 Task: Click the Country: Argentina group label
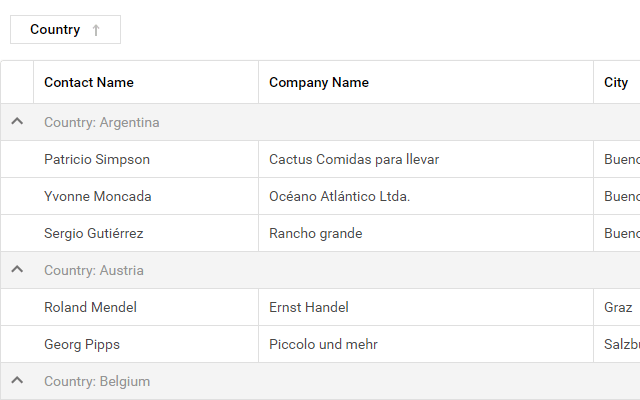pos(102,122)
